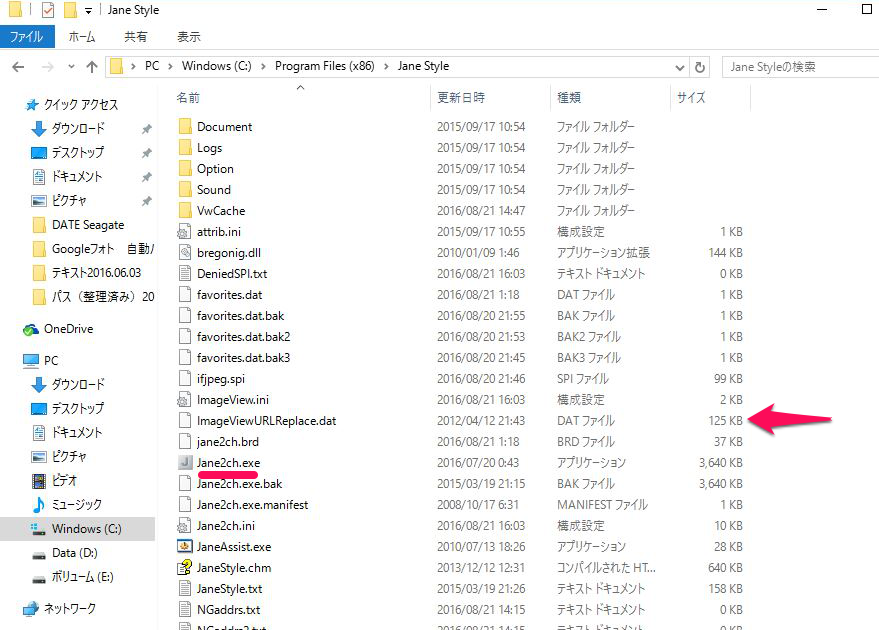Select Data (D:) drive in navigation pane
The width and height of the screenshot is (879, 630).
click(x=75, y=553)
